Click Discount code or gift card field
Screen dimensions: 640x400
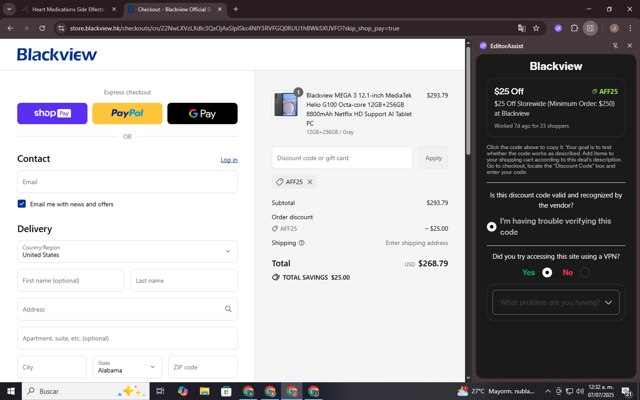point(342,158)
